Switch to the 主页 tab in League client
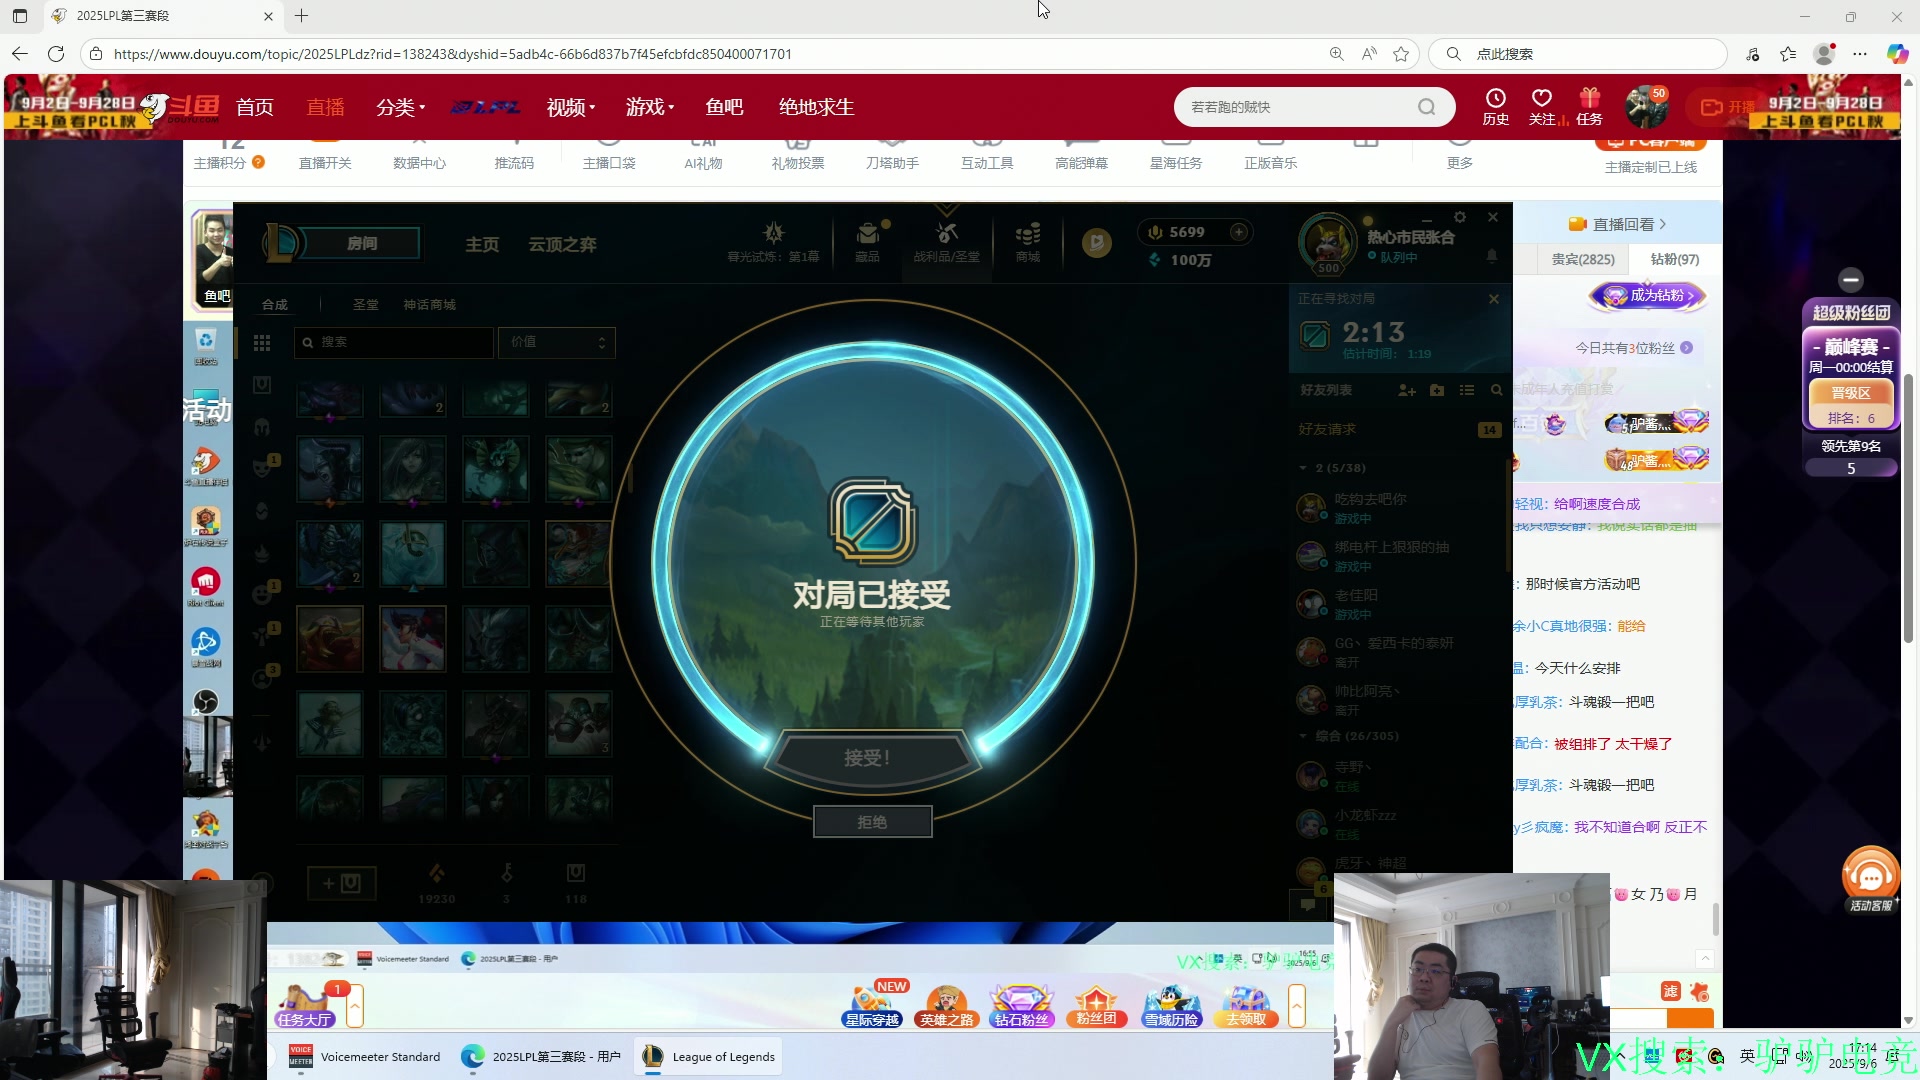The width and height of the screenshot is (1920, 1080). [x=482, y=244]
